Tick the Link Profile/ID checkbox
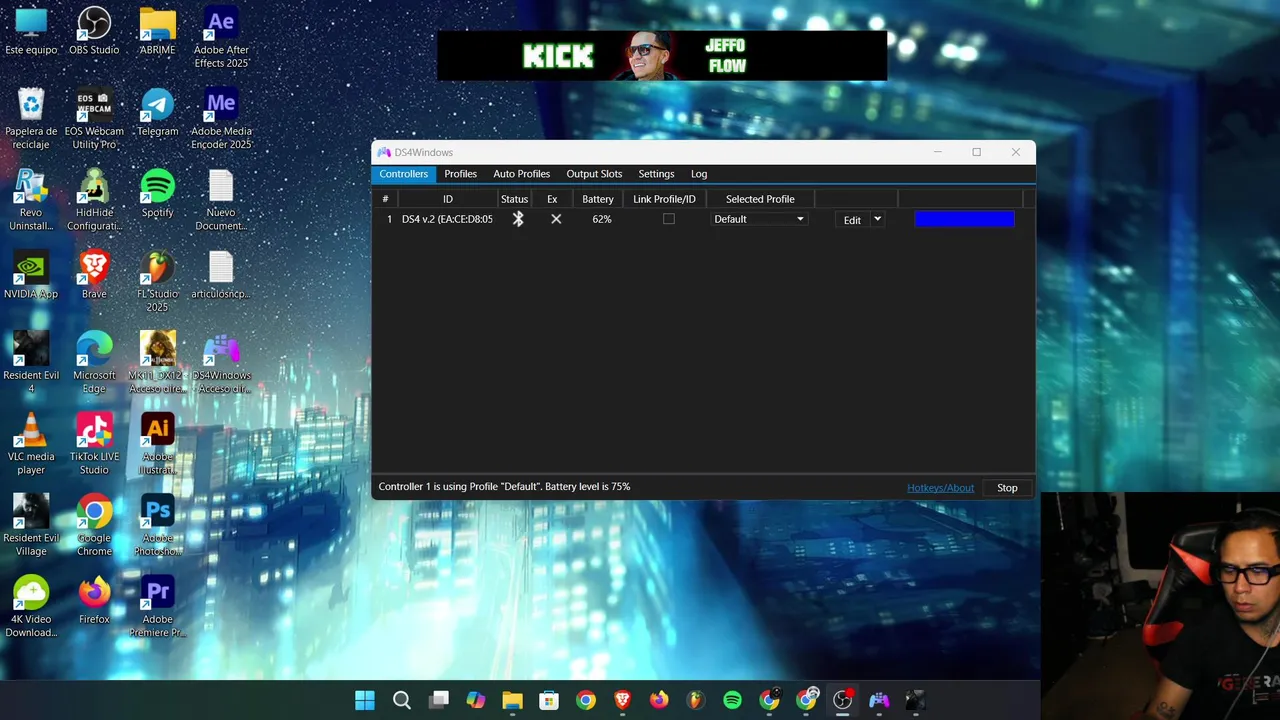 coord(669,219)
